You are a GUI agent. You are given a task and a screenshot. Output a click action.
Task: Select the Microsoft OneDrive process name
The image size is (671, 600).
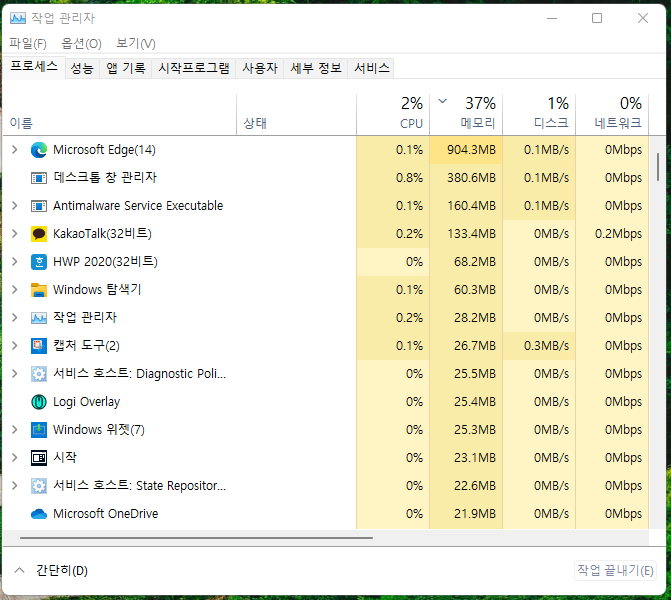106,514
